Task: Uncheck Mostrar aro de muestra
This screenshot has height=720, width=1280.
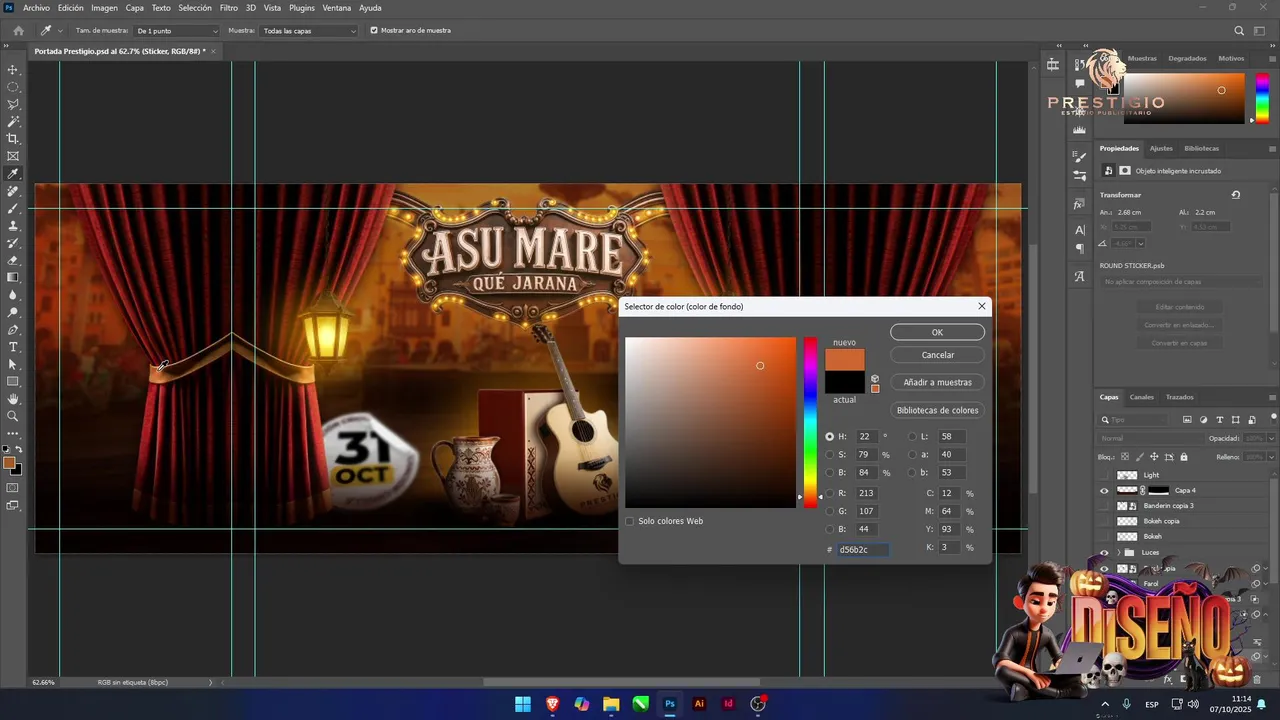Action: [x=374, y=31]
